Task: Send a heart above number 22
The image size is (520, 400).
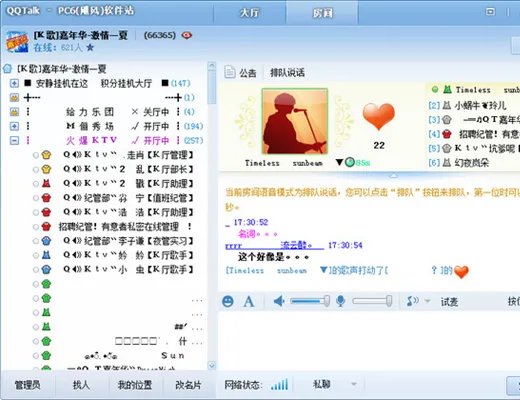Action: pyautogui.click(x=379, y=116)
